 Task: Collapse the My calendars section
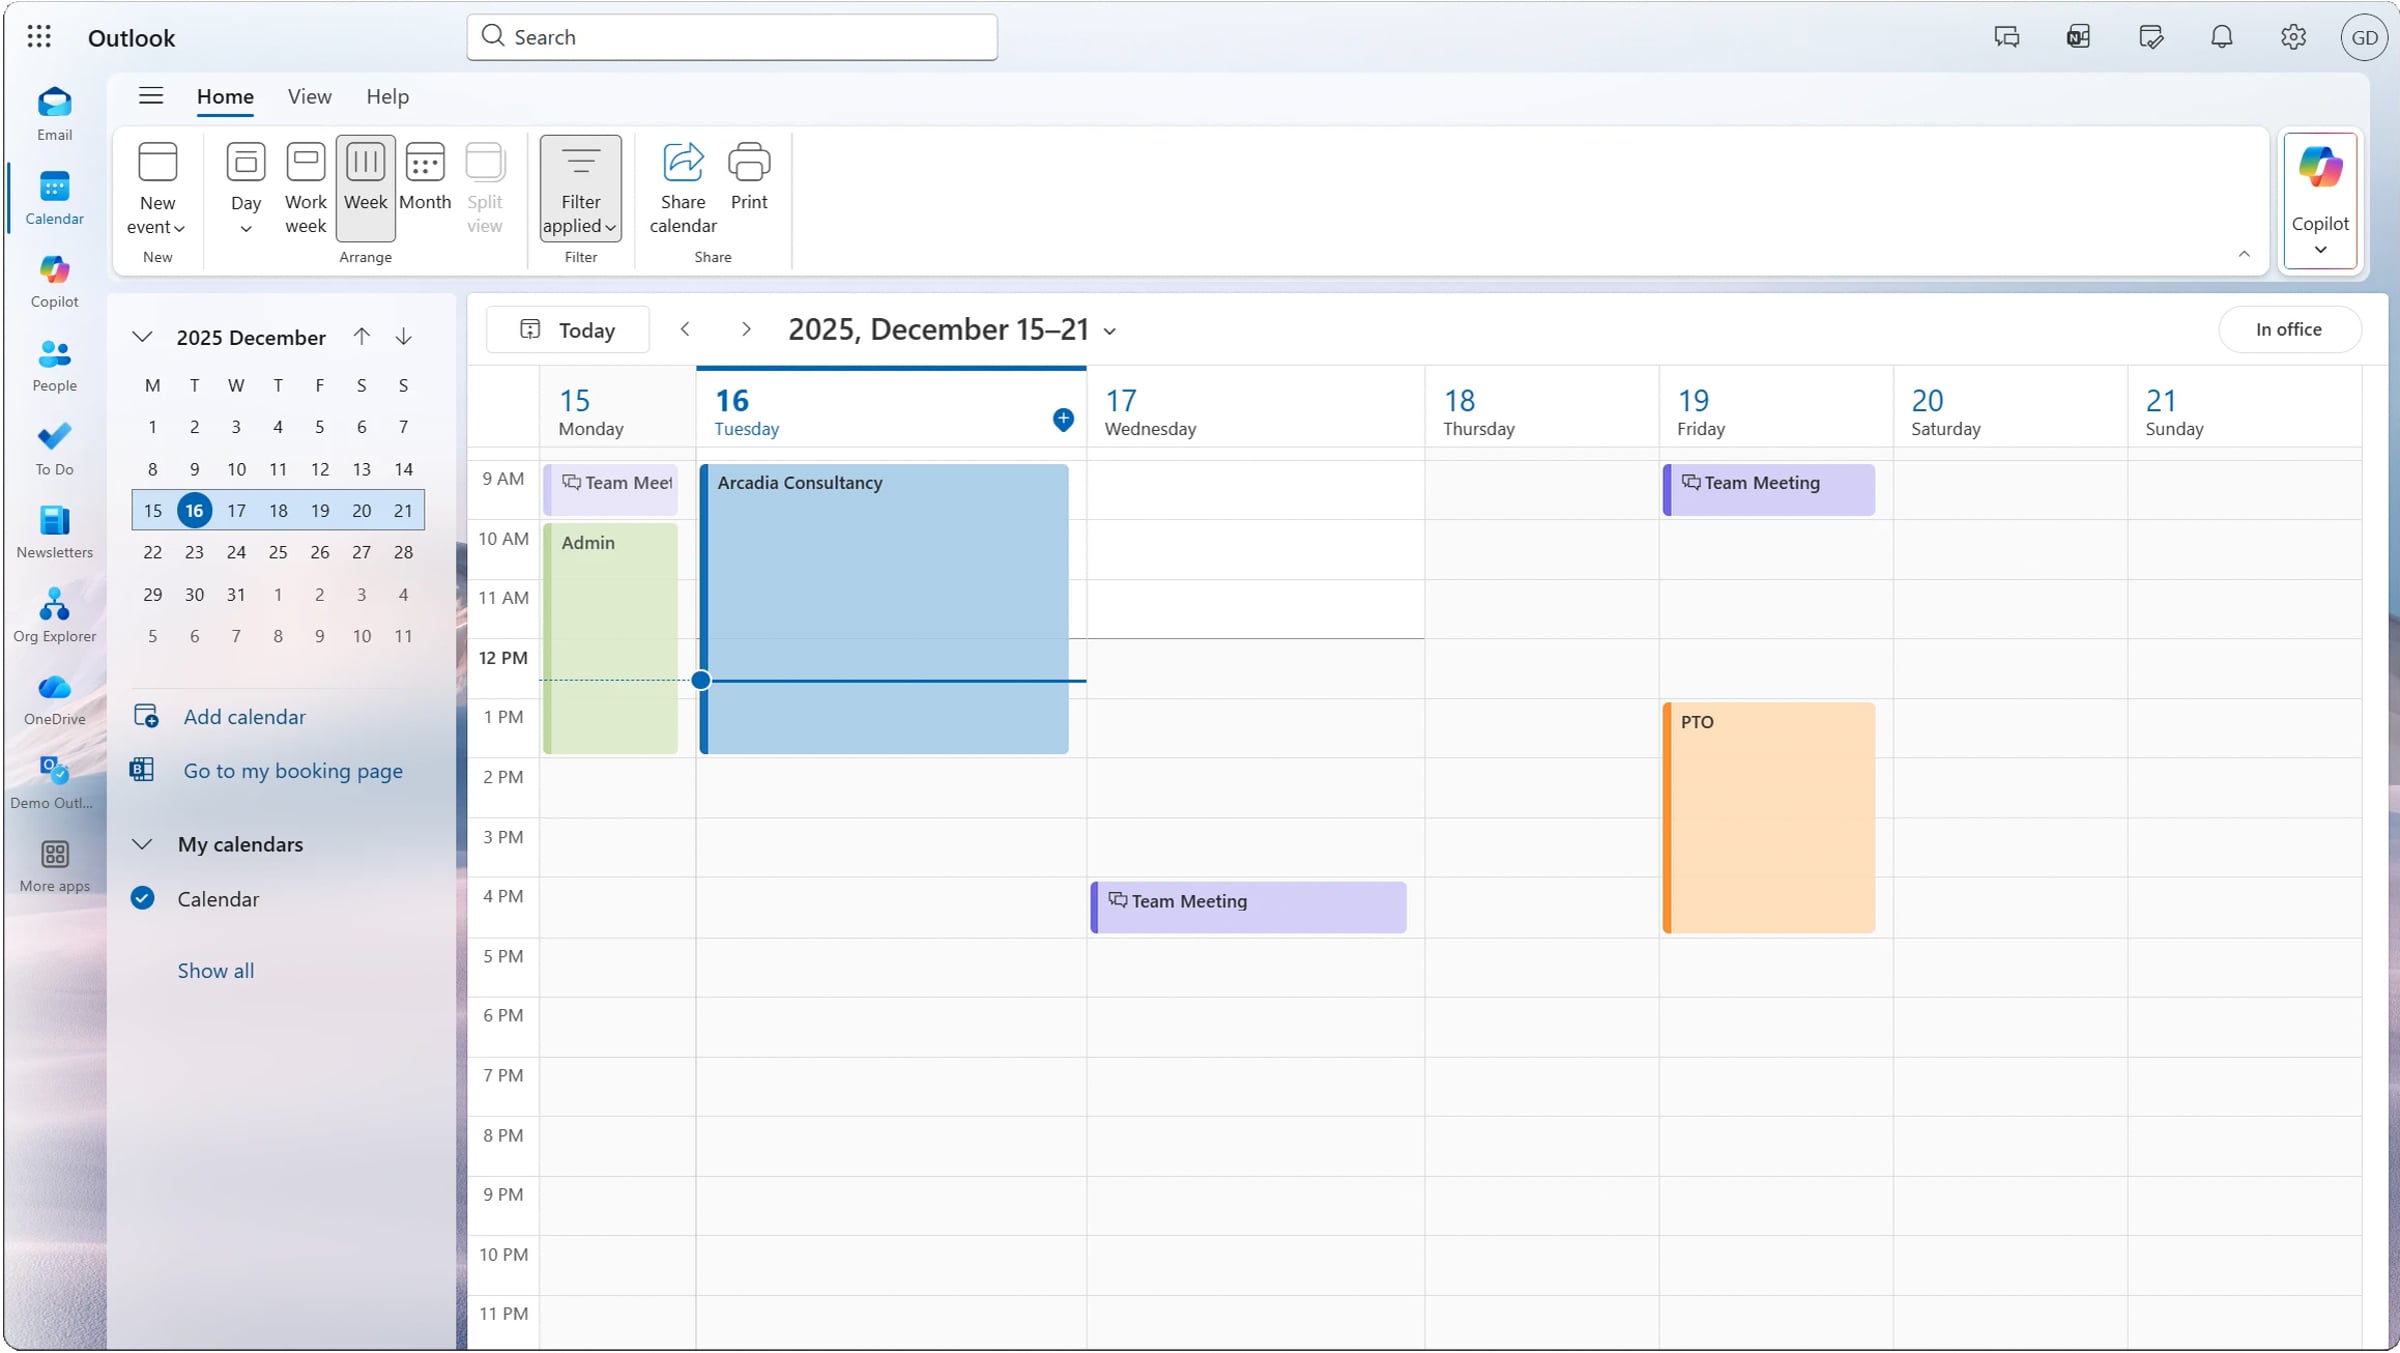click(142, 844)
